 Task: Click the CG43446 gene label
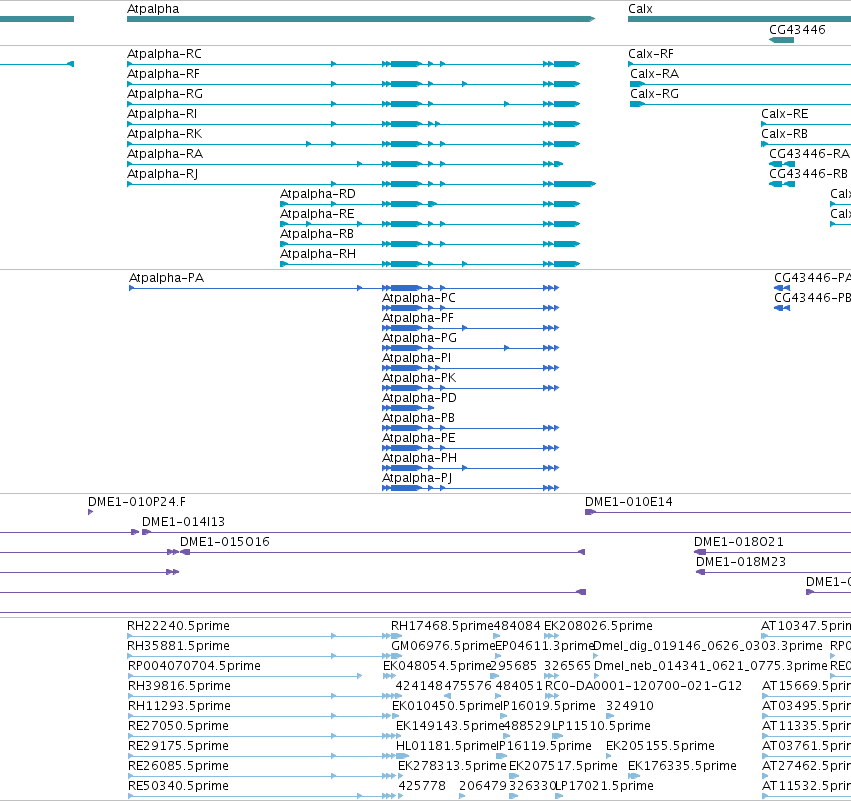[x=797, y=29]
